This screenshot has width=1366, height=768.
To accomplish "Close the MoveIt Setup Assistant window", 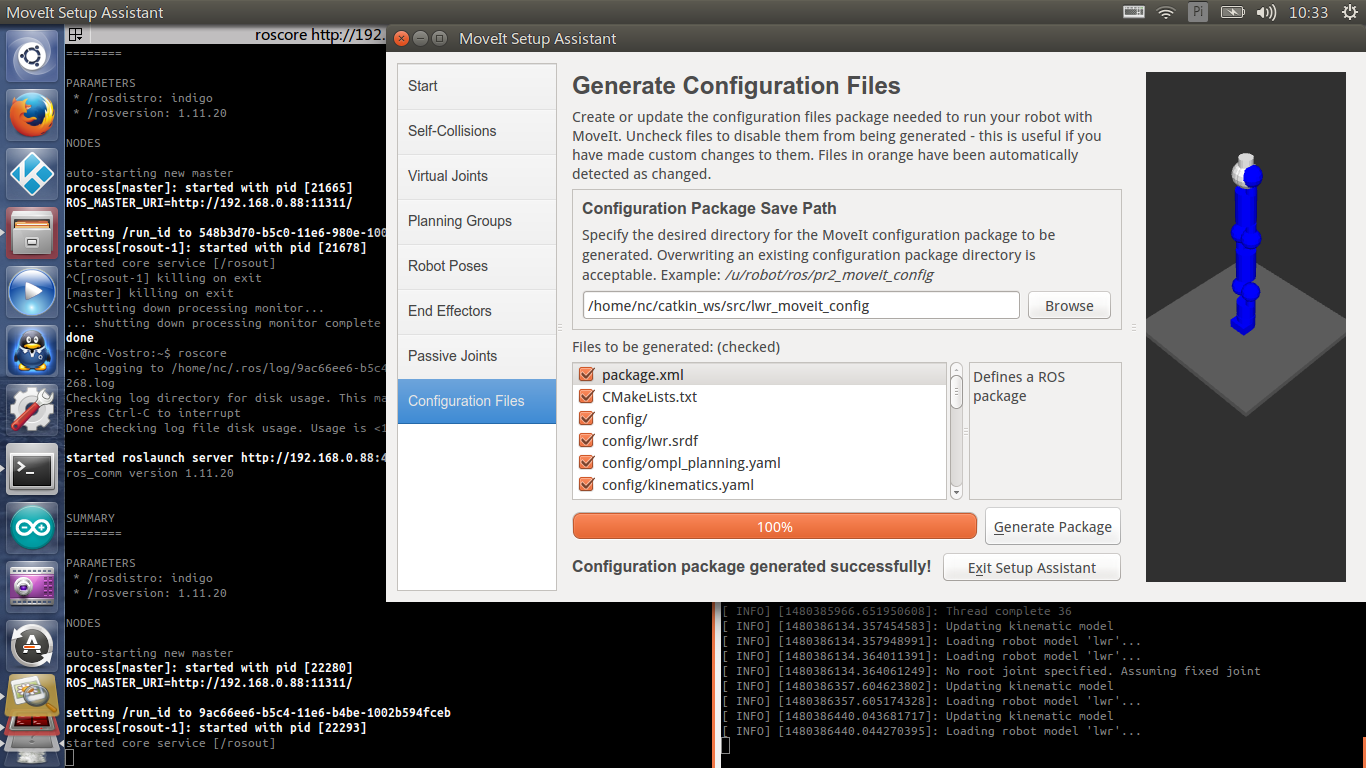I will (401, 39).
